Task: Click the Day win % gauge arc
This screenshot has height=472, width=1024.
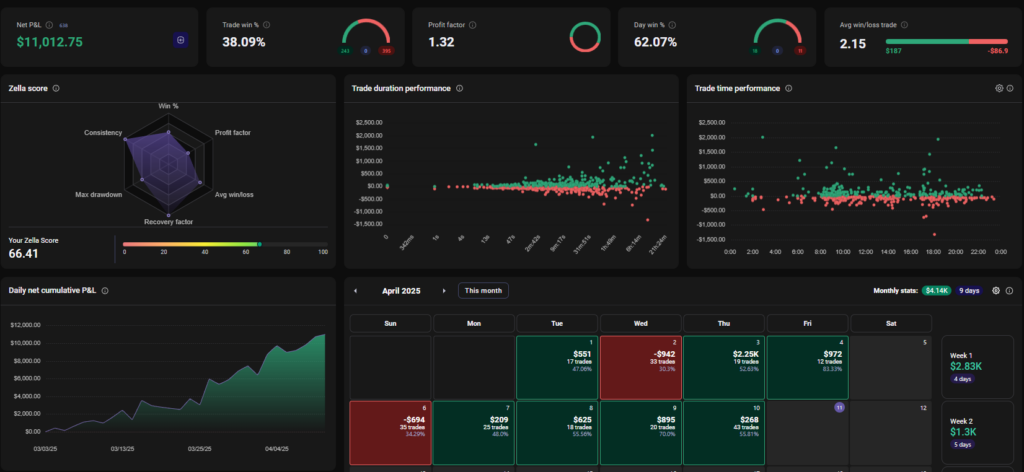Action: [778, 31]
